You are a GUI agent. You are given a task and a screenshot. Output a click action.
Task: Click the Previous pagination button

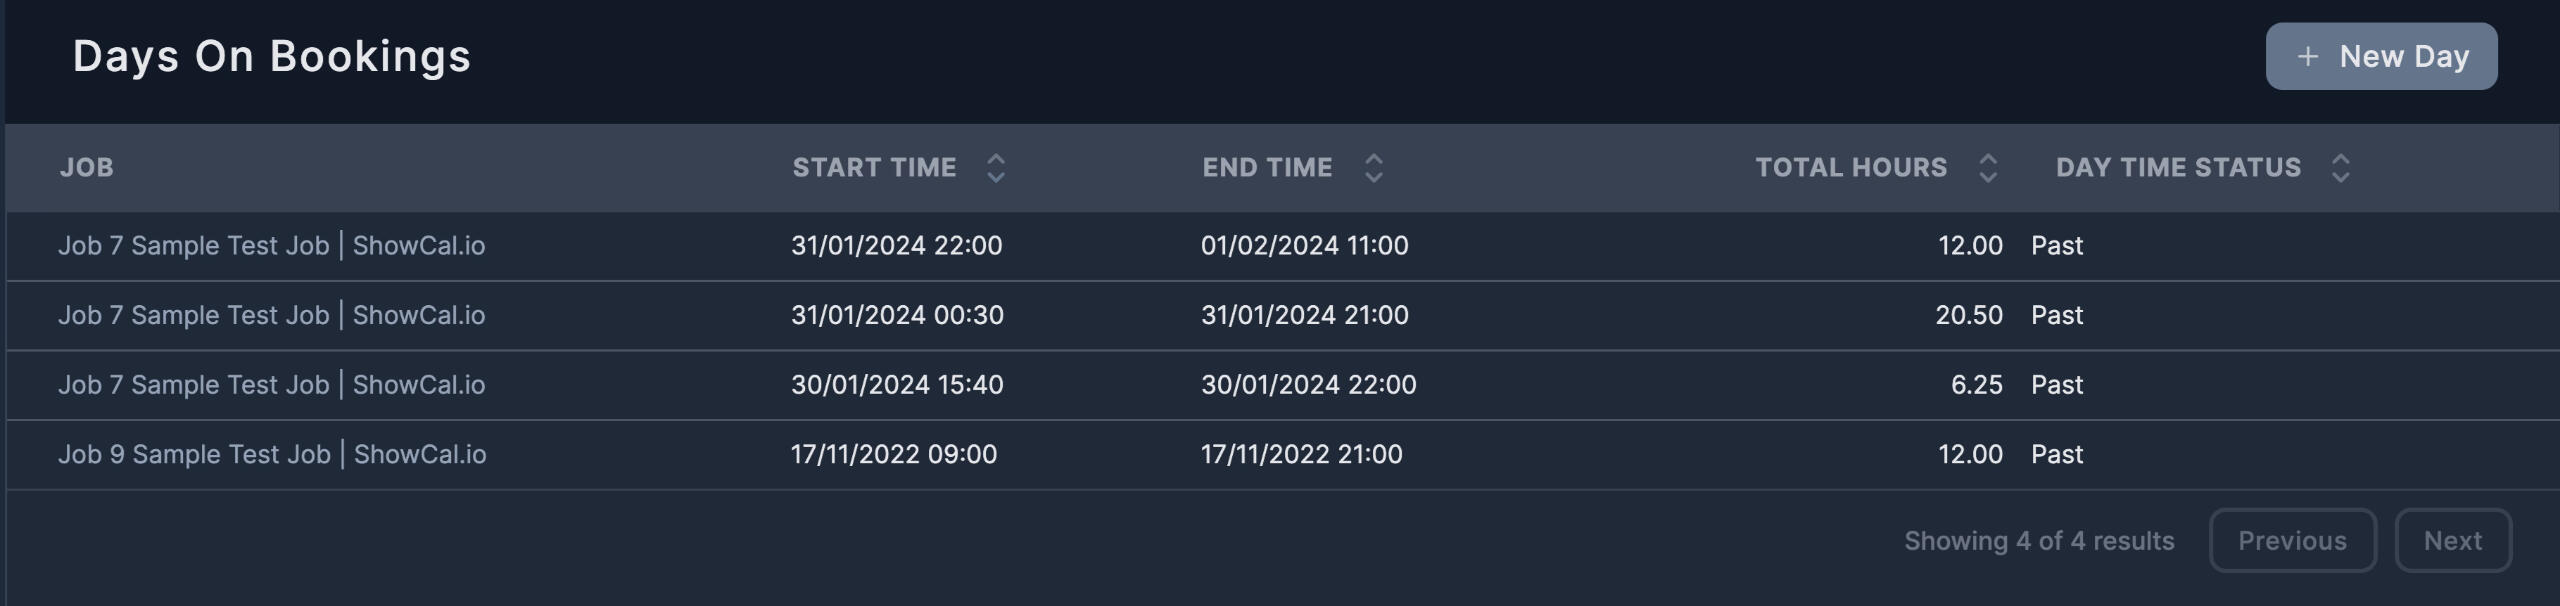click(x=2291, y=541)
